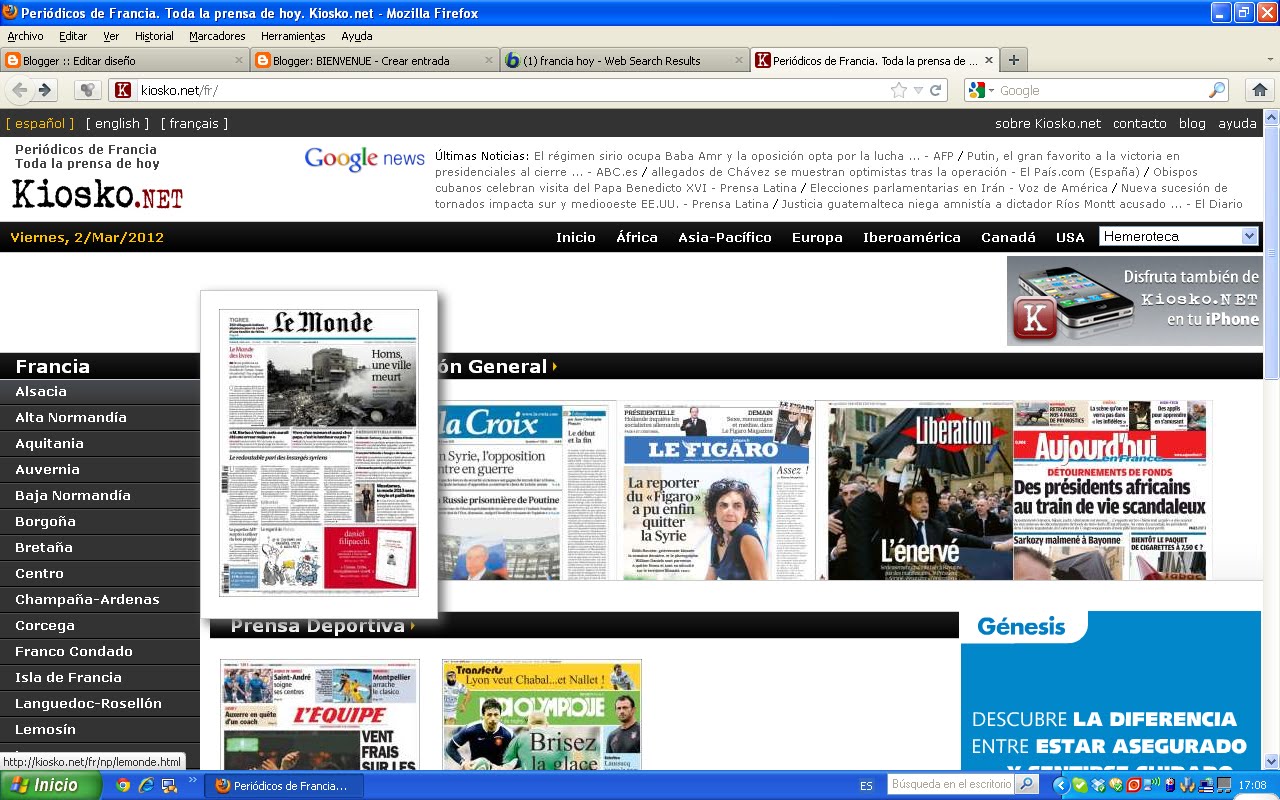This screenshot has height=800, width=1280.
Task: Browse newspapers from Europa
Action: point(817,237)
